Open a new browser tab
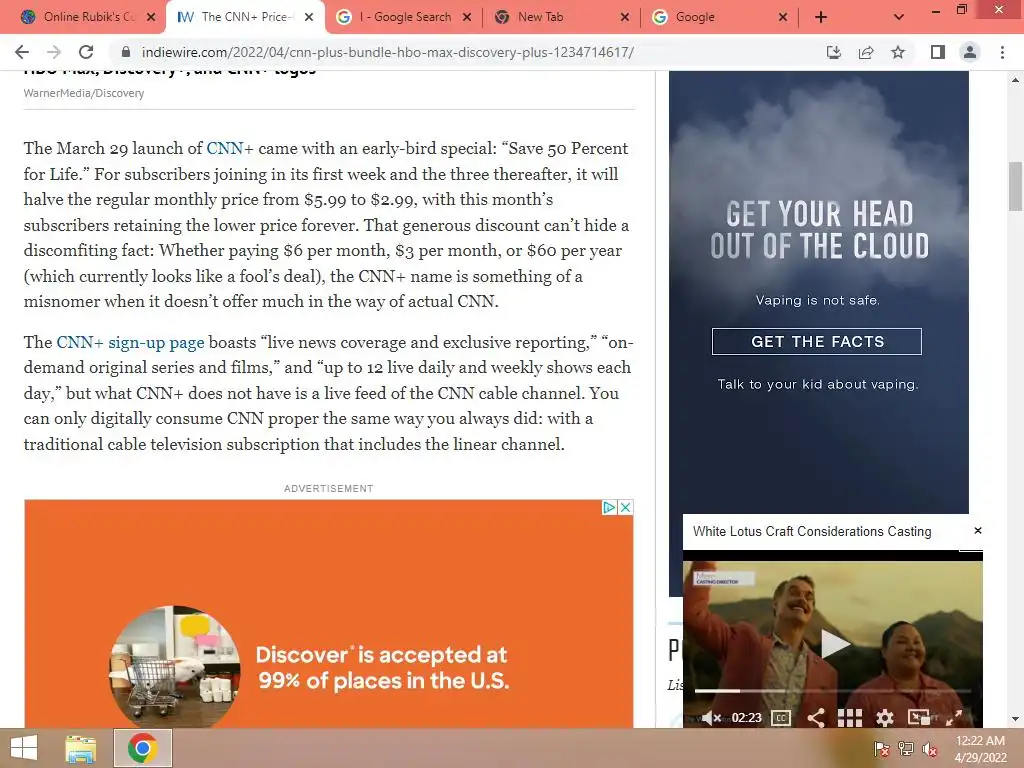 pyautogui.click(x=821, y=17)
